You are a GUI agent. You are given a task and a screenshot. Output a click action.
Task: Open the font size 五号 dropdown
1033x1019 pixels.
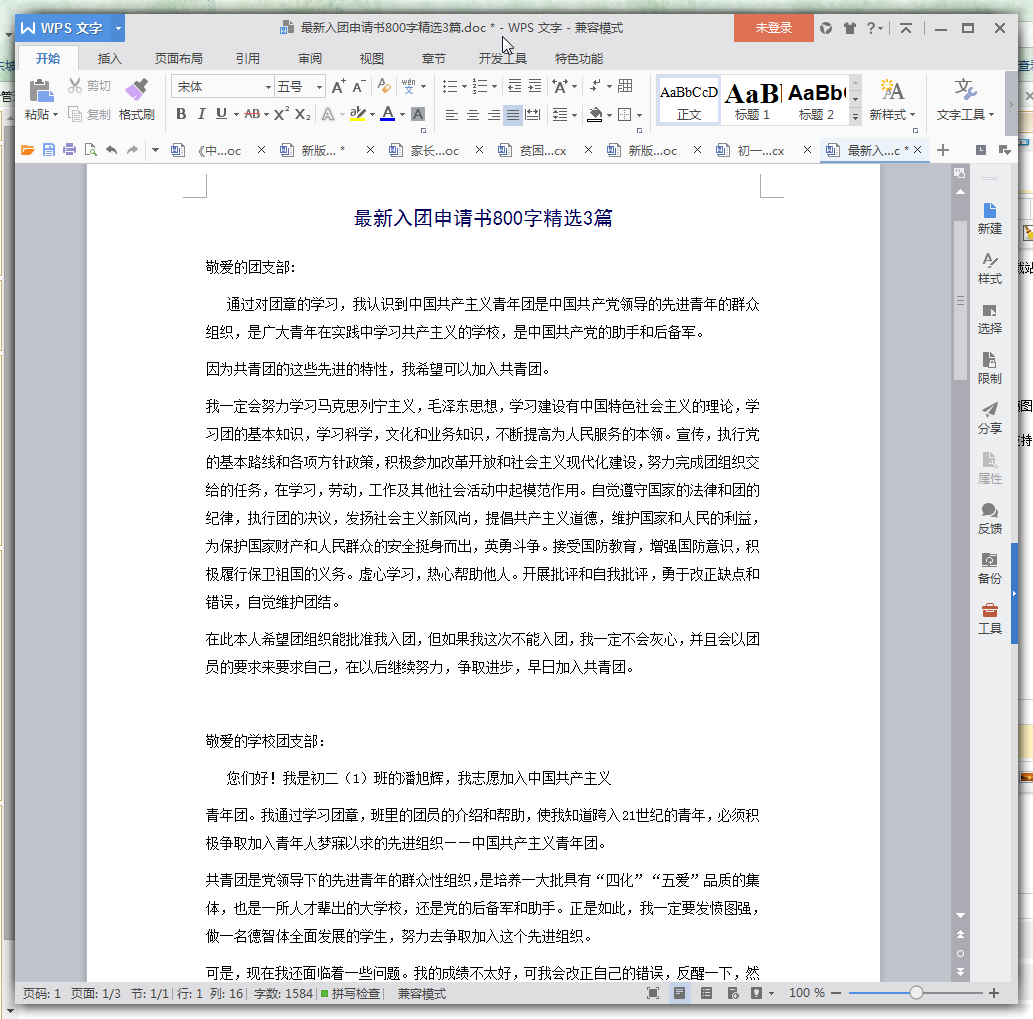320,87
